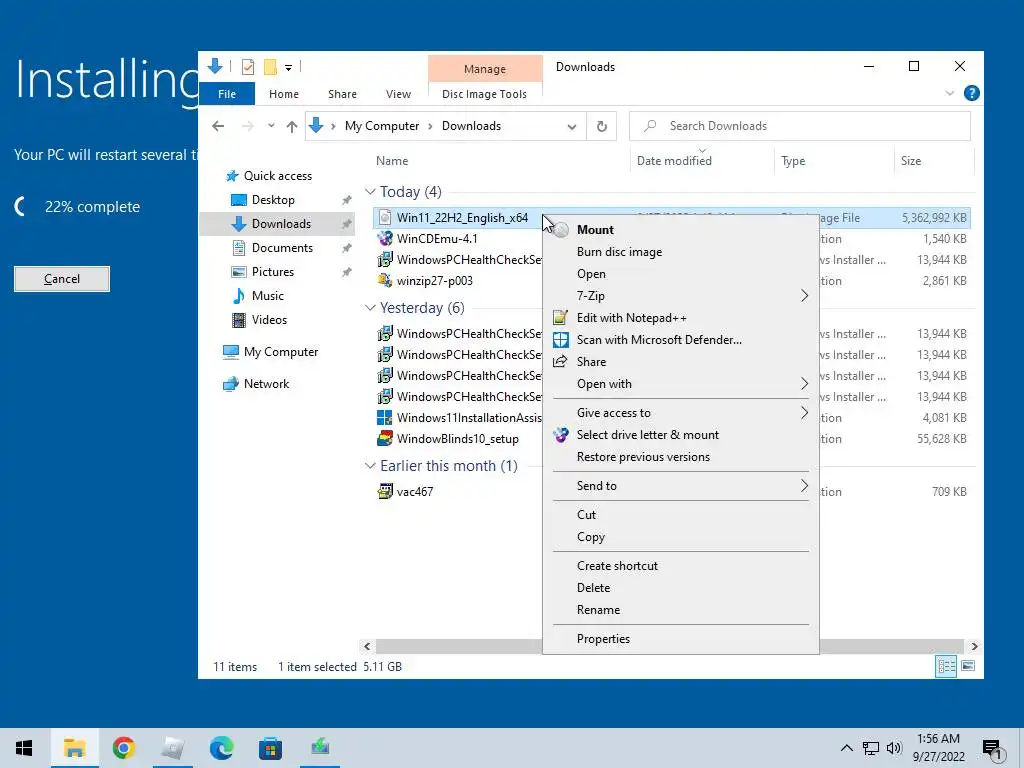Collapse the Yesterday (6) group
Viewport: 1024px width, 768px height.
click(370, 308)
